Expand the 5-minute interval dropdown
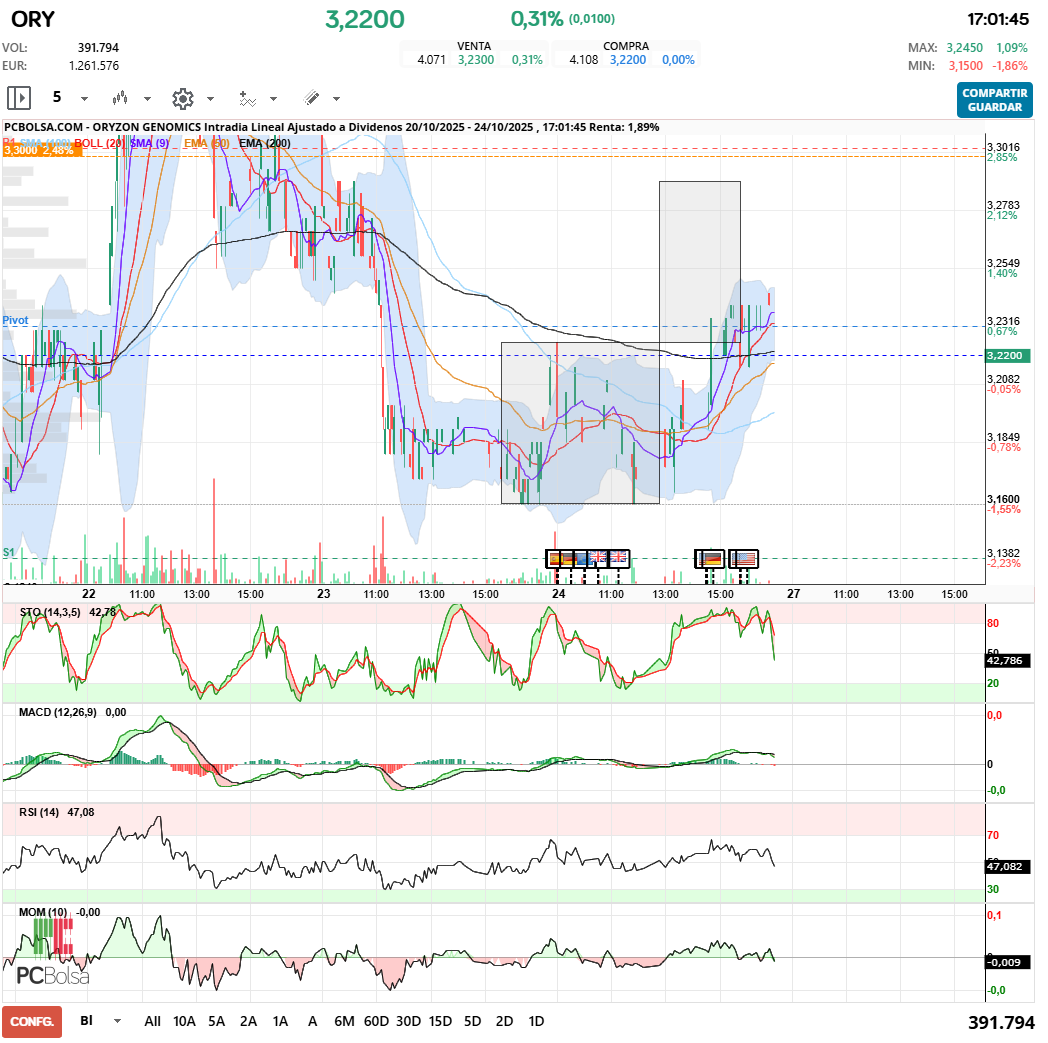The image size is (1048, 1043). pyautogui.click(x=84, y=99)
